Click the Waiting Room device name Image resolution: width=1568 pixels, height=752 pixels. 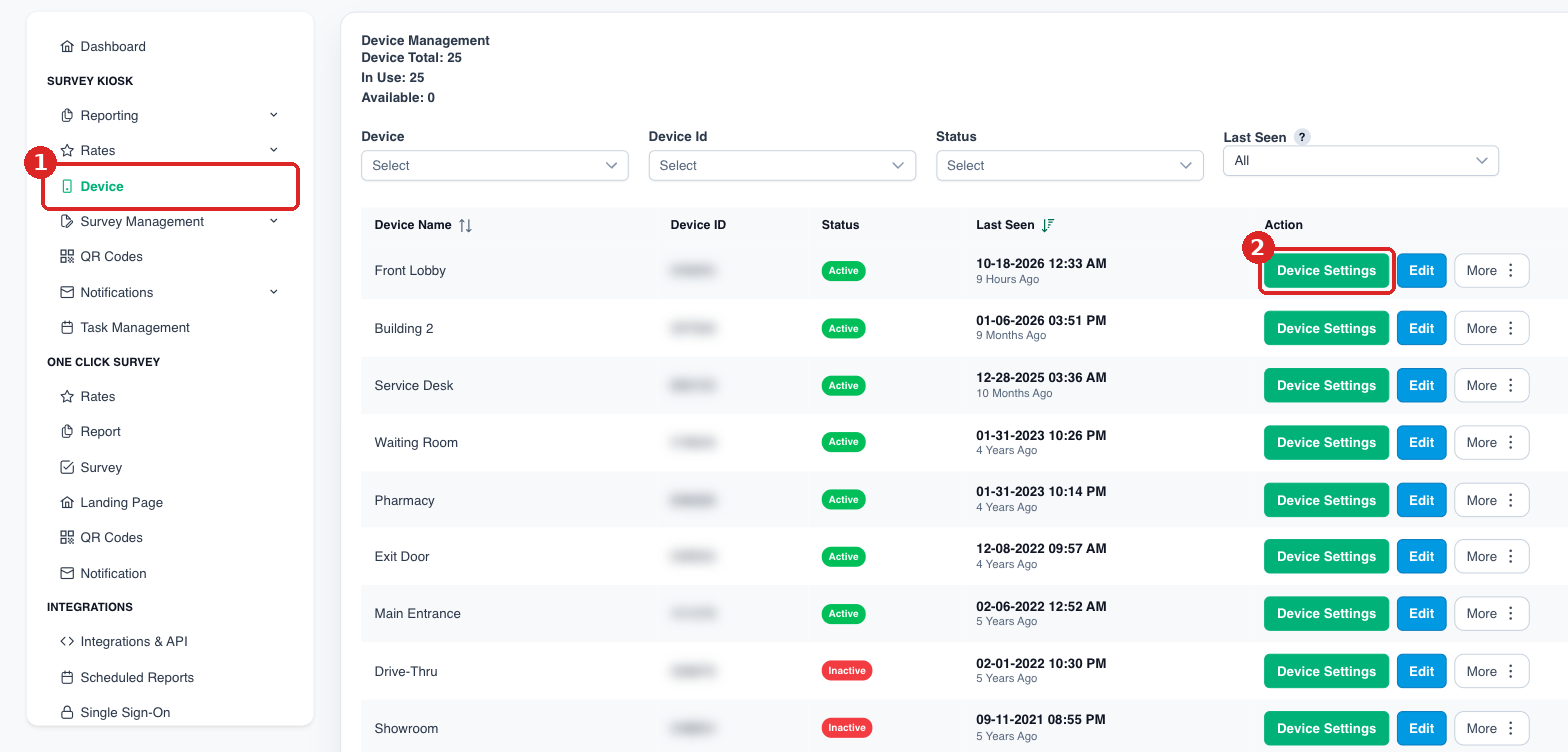(416, 443)
